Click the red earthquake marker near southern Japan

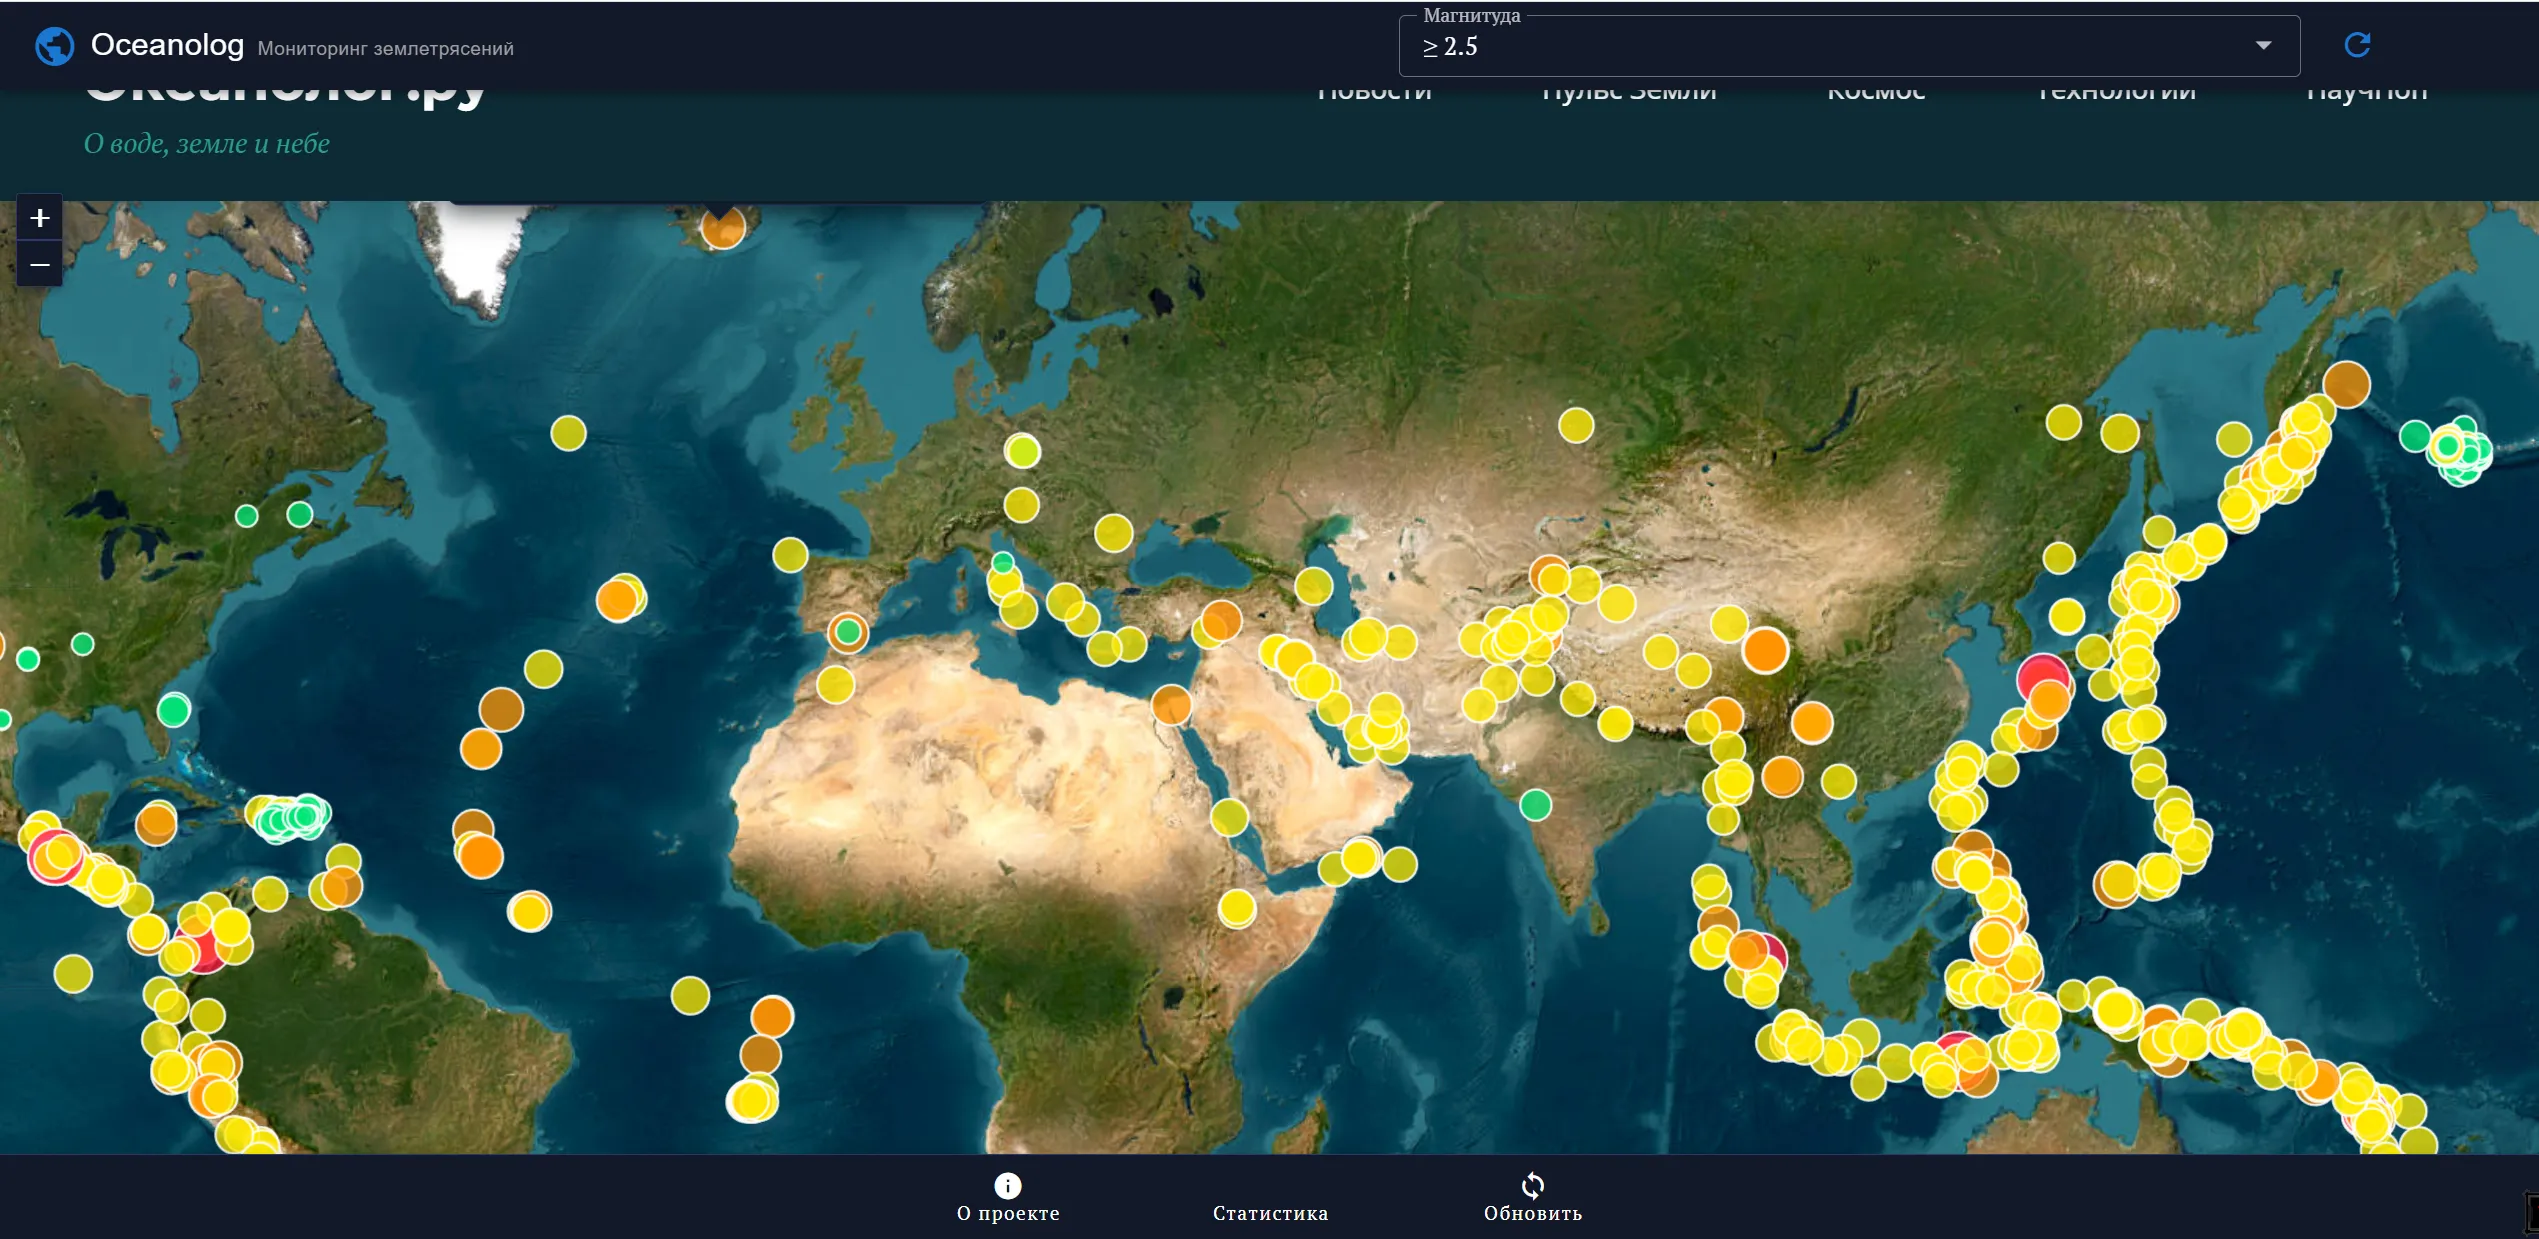(x=2043, y=676)
